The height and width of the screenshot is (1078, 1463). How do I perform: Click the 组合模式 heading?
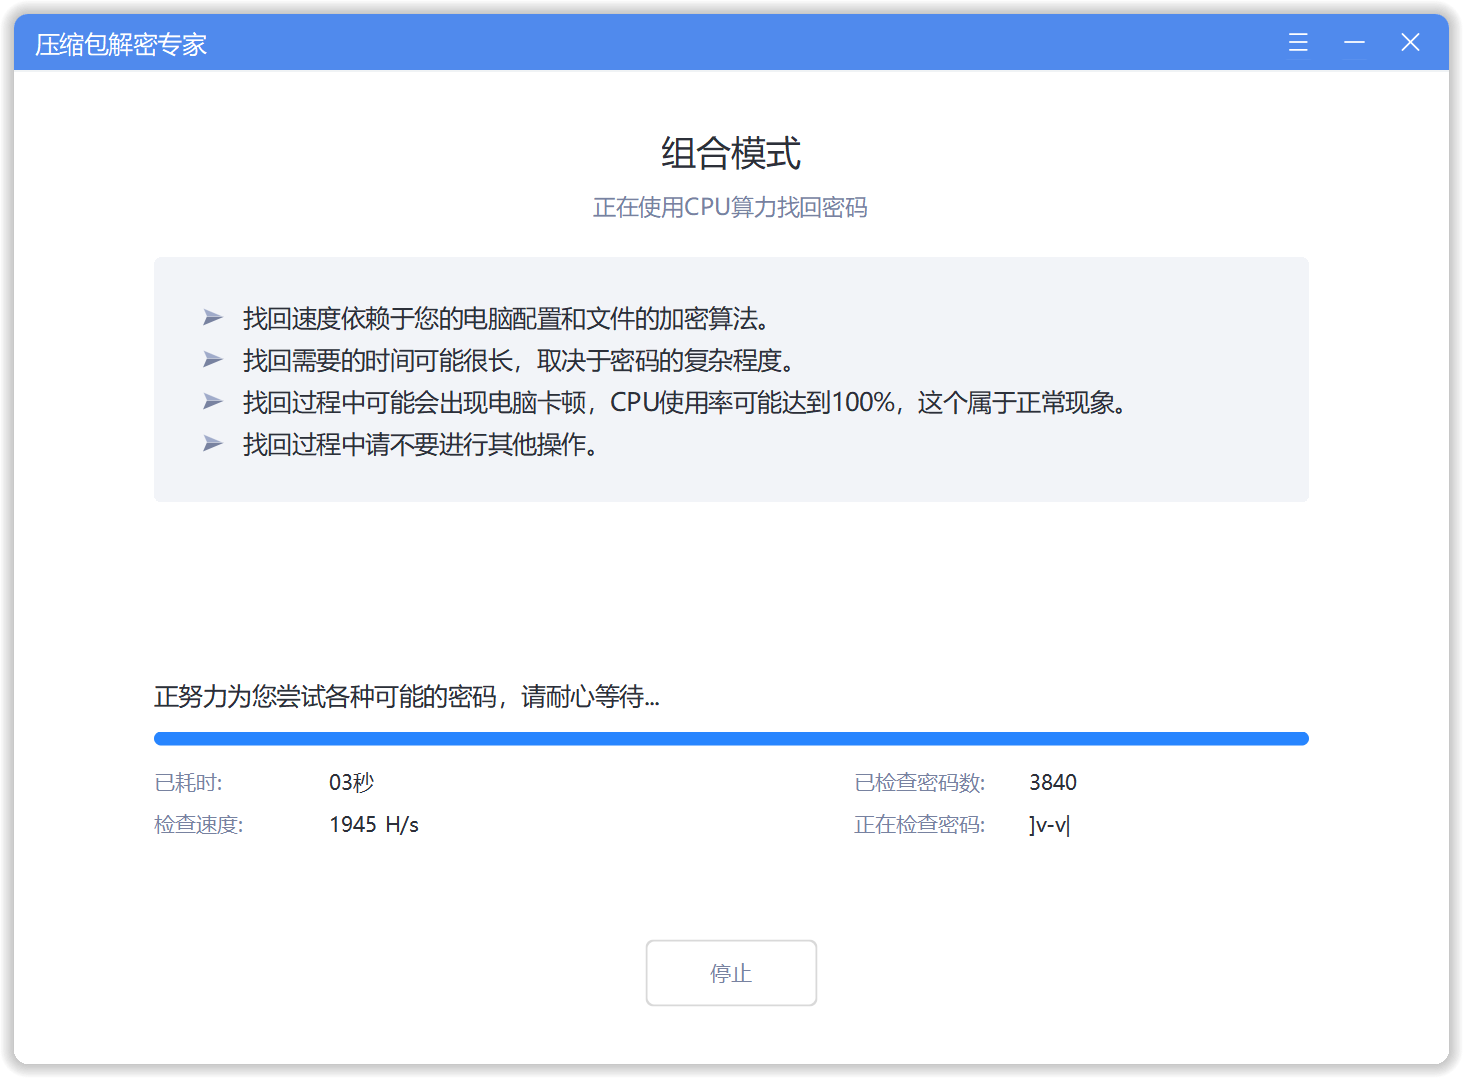point(731,154)
